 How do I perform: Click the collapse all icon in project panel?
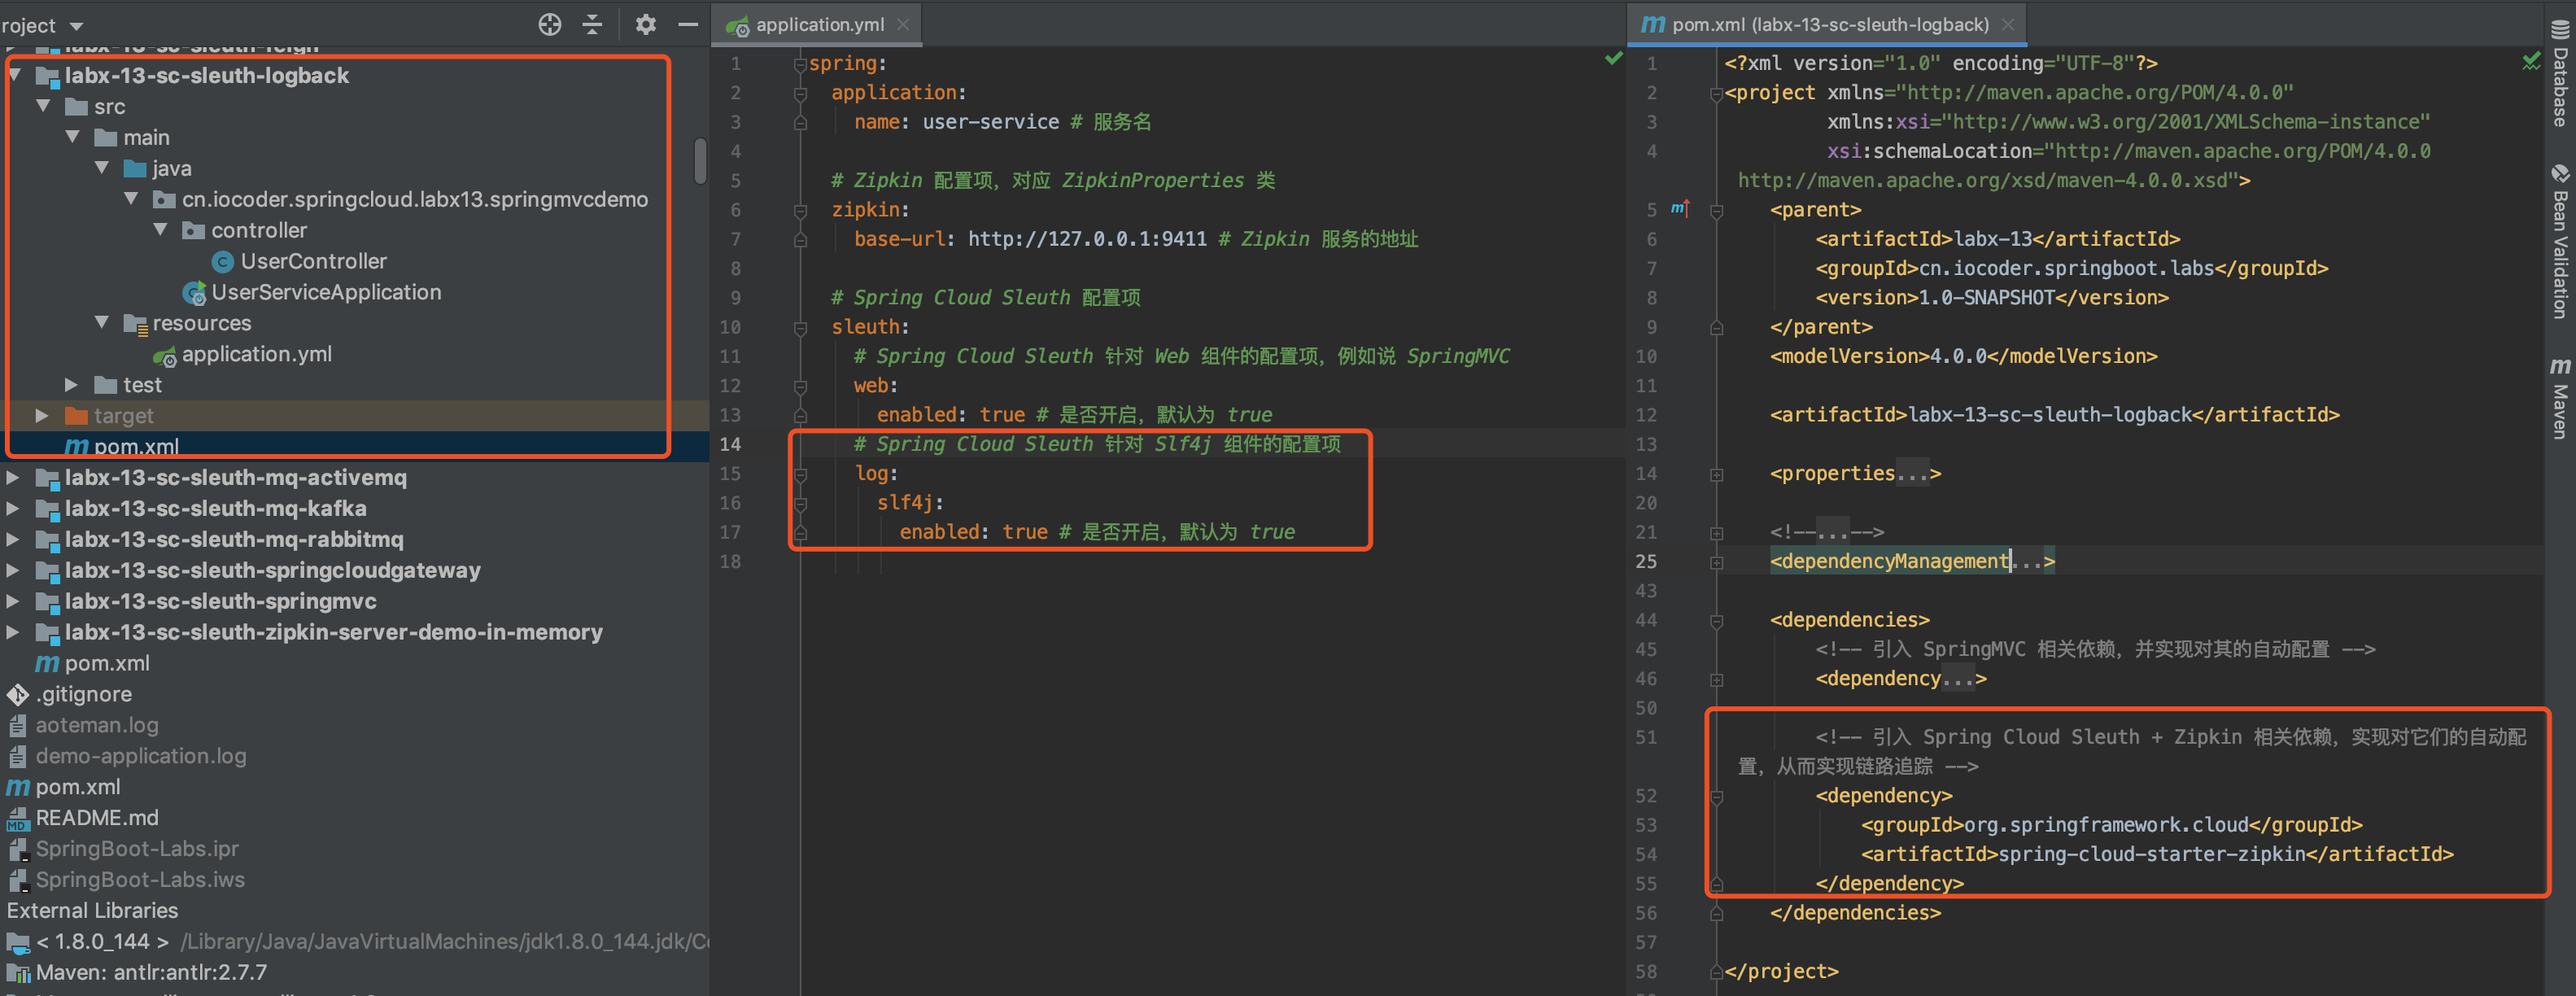tap(592, 25)
